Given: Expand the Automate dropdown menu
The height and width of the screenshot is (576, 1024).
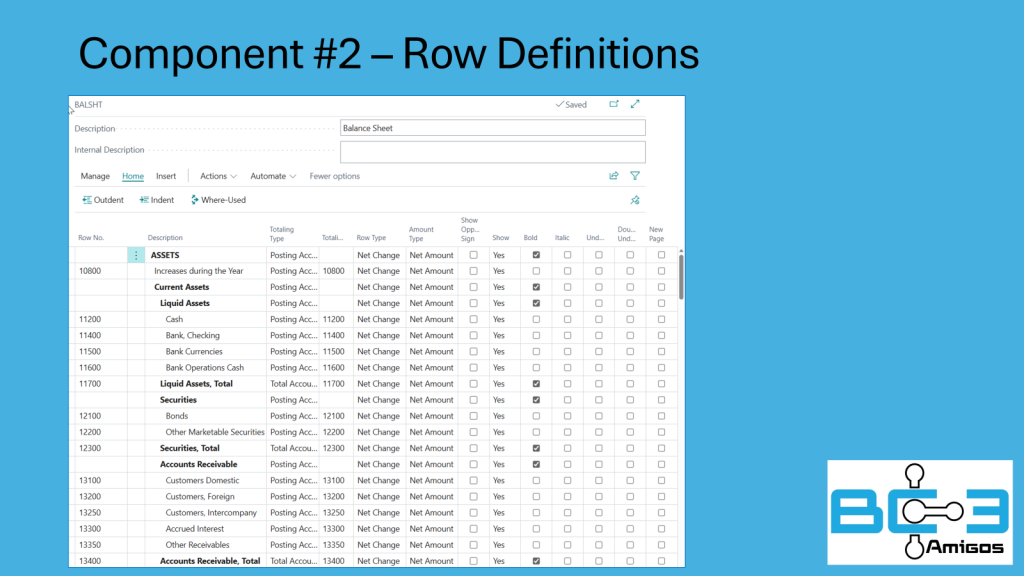Looking at the screenshot, I should (x=273, y=176).
